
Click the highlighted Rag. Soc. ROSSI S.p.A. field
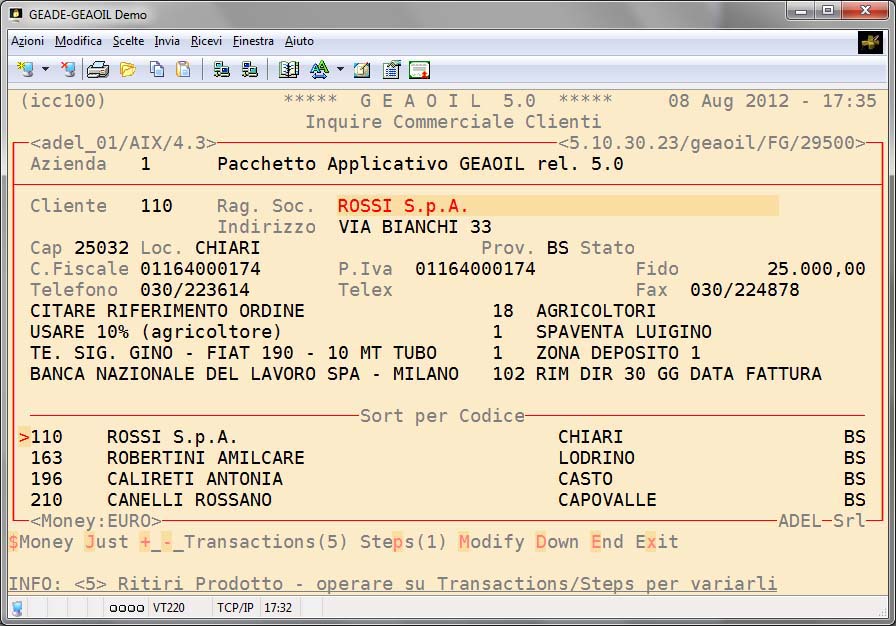557,206
